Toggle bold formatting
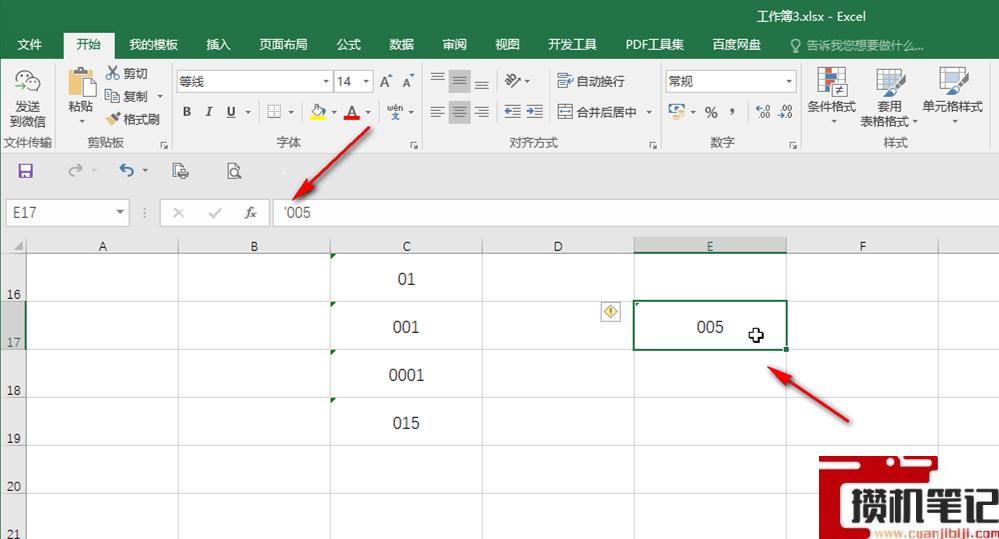The width and height of the screenshot is (999, 539). (187, 112)
